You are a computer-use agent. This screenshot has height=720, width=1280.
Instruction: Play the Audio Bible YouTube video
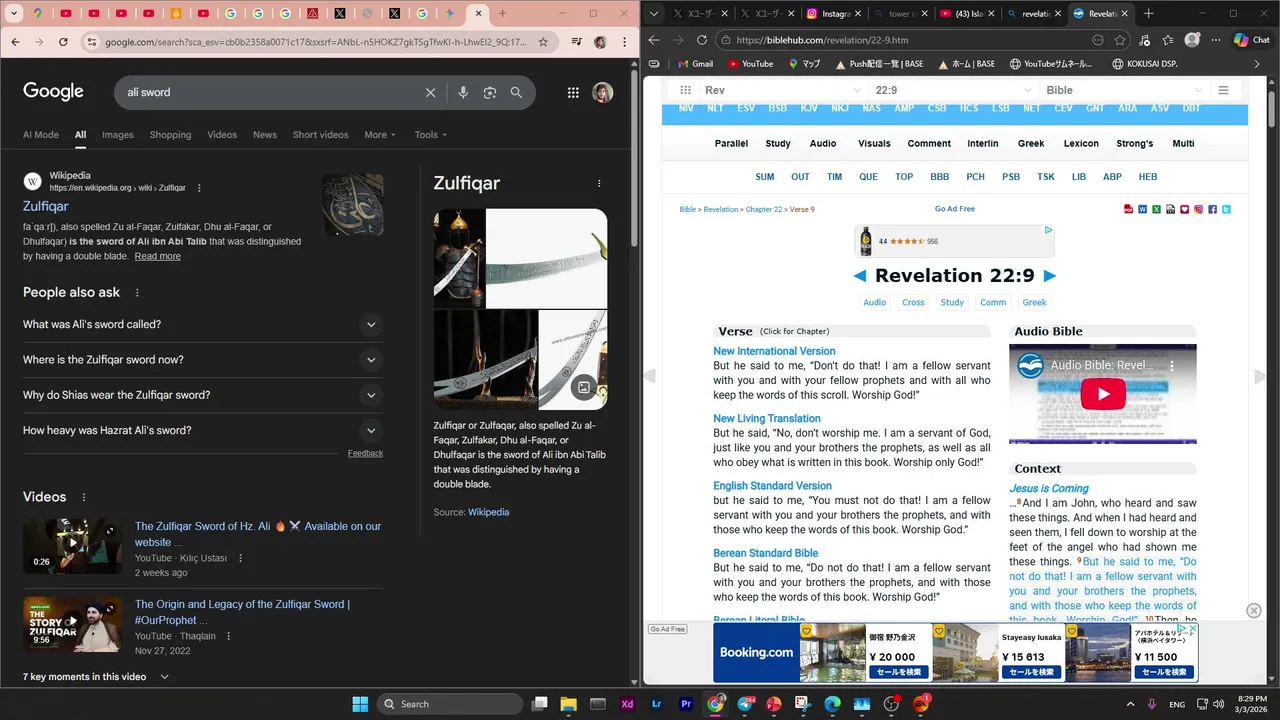coord(1103,394)
